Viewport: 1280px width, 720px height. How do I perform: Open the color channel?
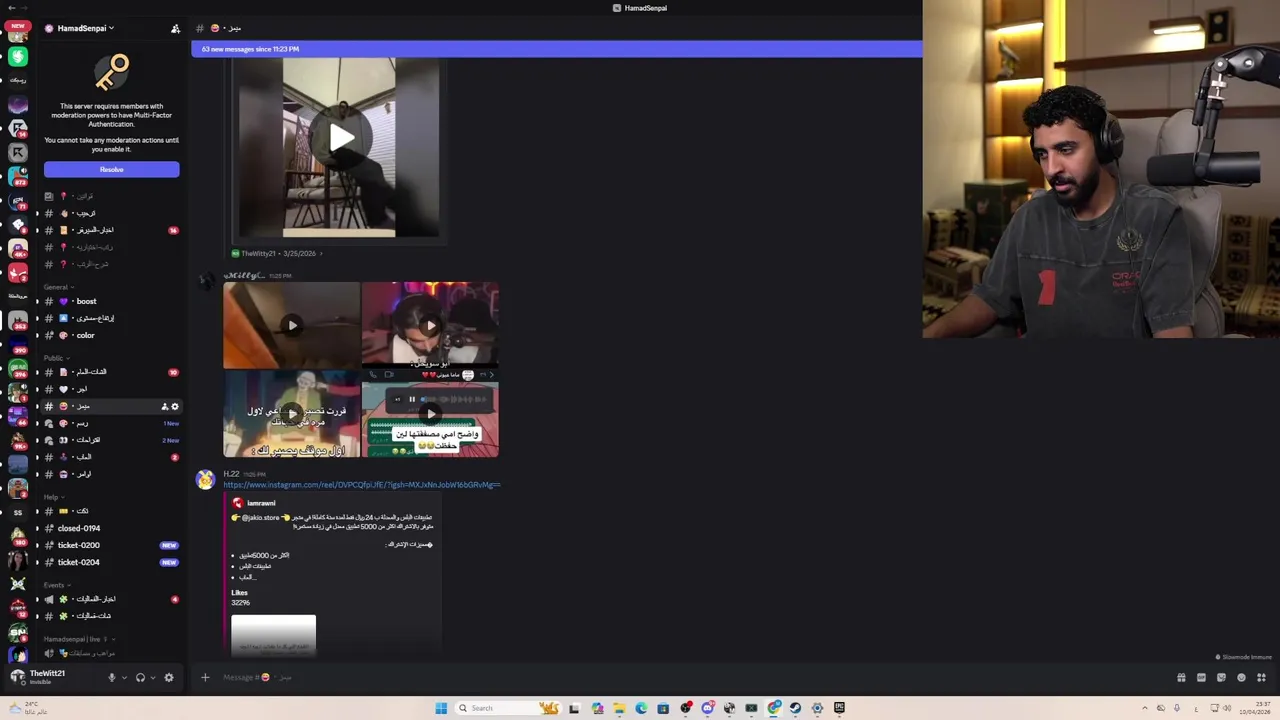pyautogui.click(x=110, y=335)
